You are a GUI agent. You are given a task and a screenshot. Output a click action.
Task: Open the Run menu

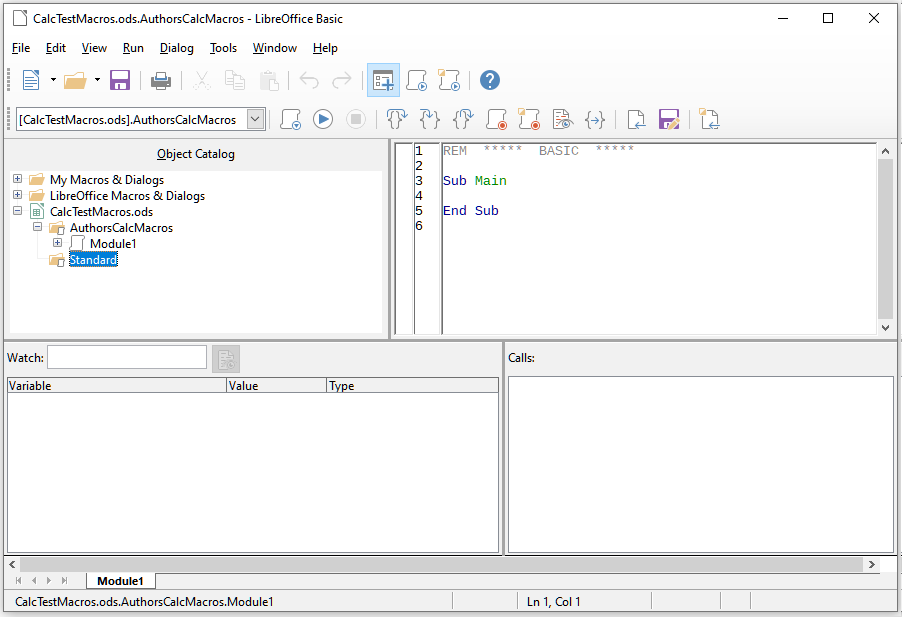click(133, 47)
